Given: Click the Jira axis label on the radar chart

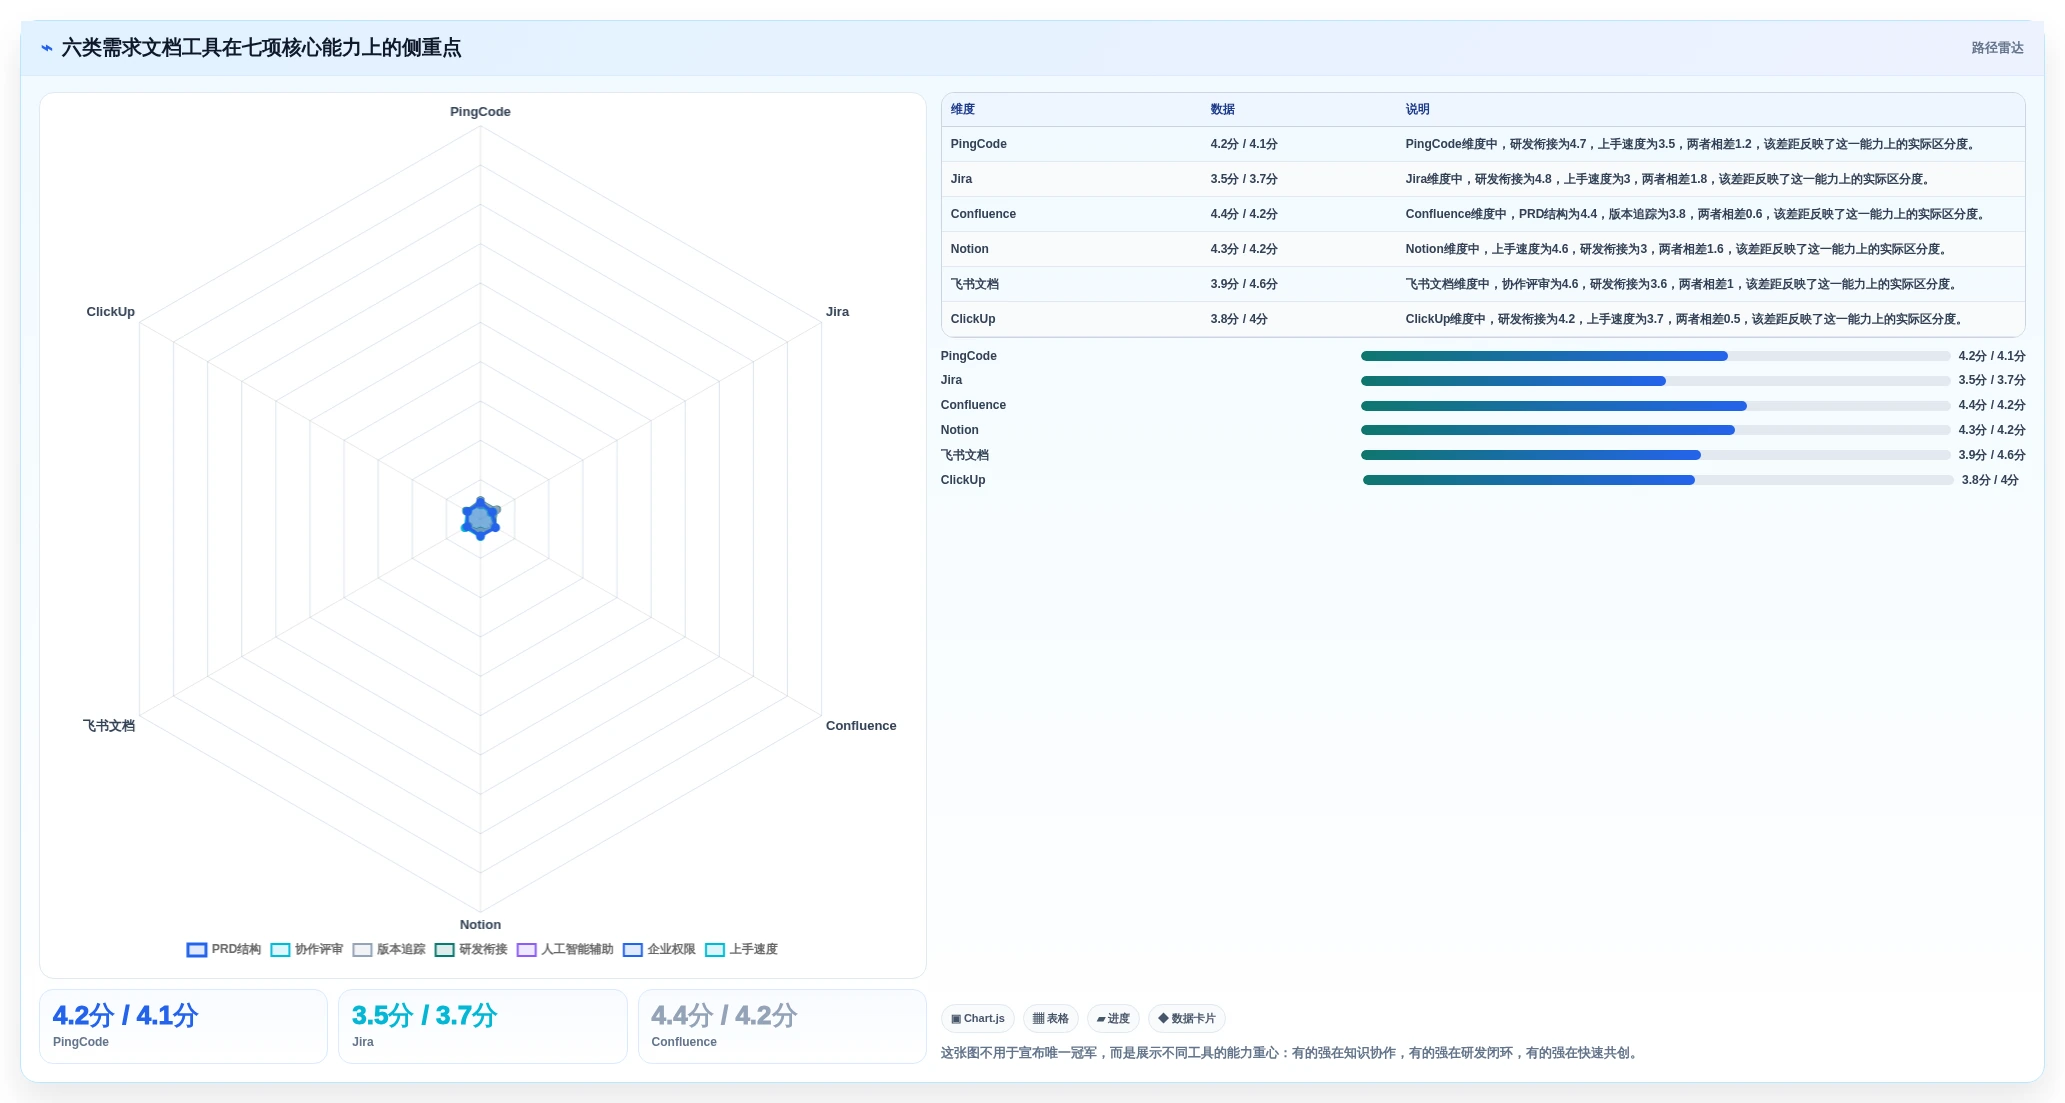Looking at the screenshot, I should tap(837, 312).
